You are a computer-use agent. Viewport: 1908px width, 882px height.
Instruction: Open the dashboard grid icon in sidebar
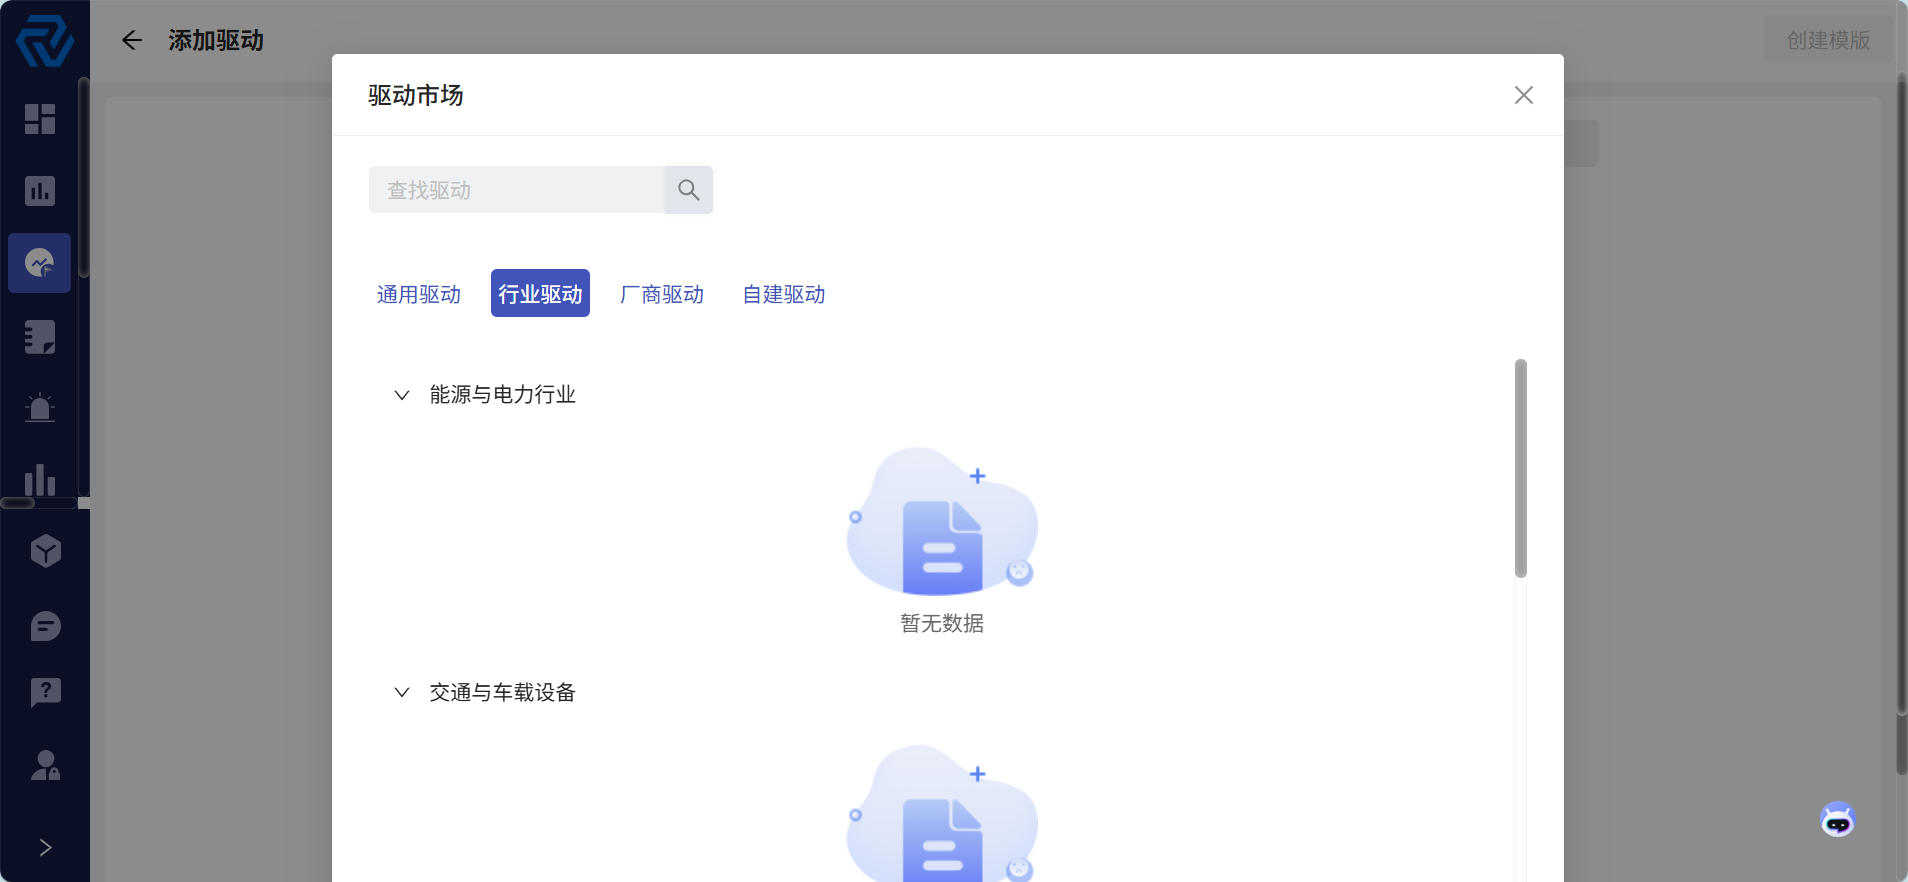click(40, 119)
